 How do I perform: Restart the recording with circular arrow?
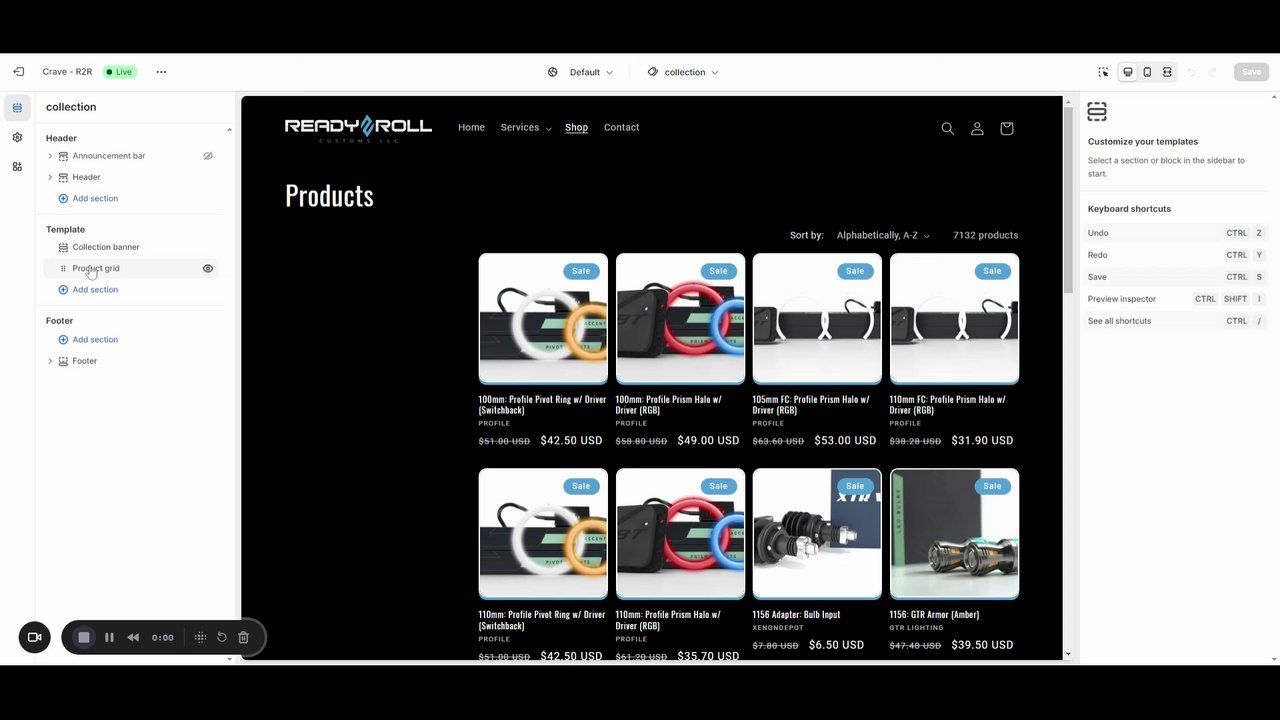pyautogui.click(x=222, y=637)
